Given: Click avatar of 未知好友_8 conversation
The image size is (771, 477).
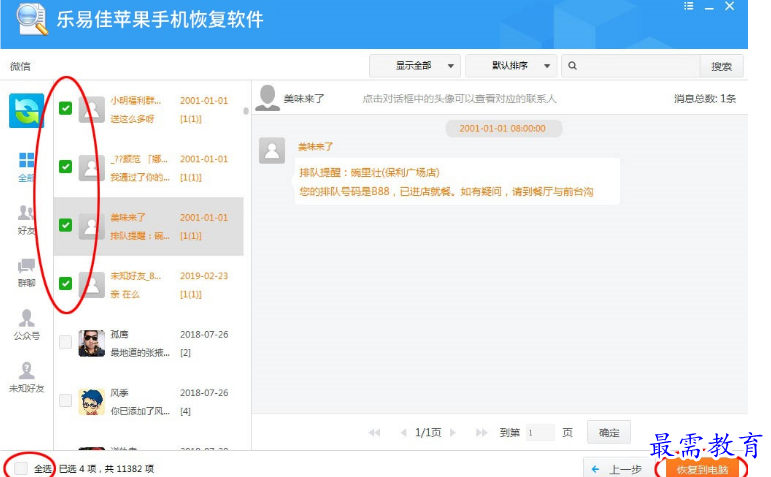Looking at the screenshot, I should click(91, 285).
